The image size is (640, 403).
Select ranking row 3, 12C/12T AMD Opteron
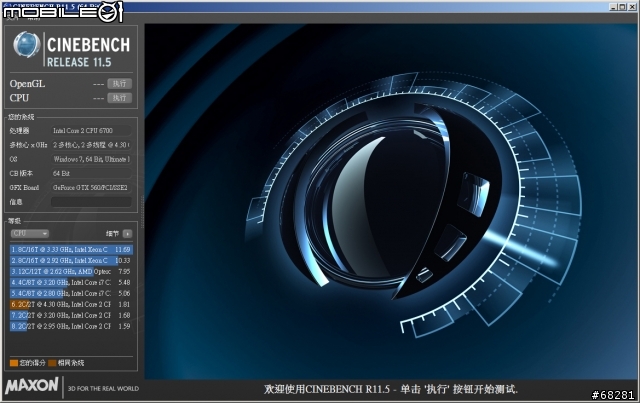[71, 272]
